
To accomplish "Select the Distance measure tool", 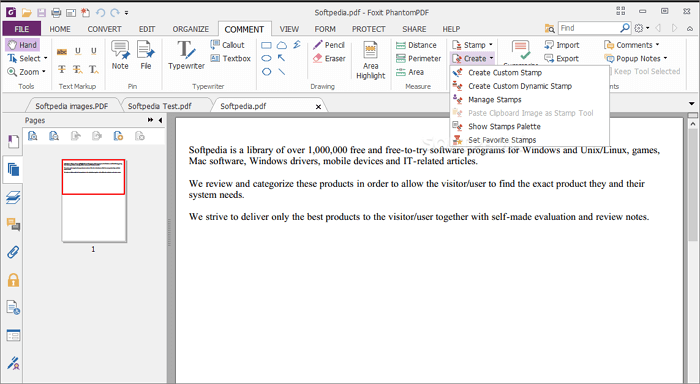I will tap(416, 45).
